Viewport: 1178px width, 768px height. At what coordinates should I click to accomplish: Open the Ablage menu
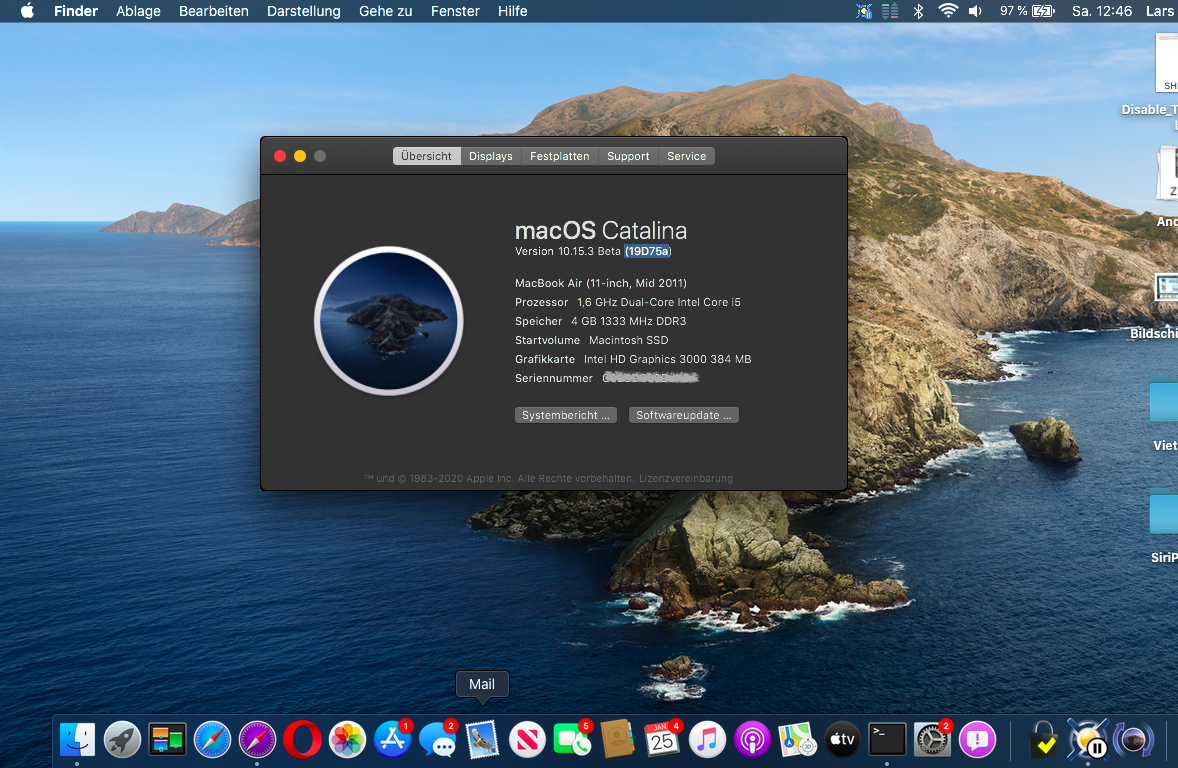tap(138, 11)
